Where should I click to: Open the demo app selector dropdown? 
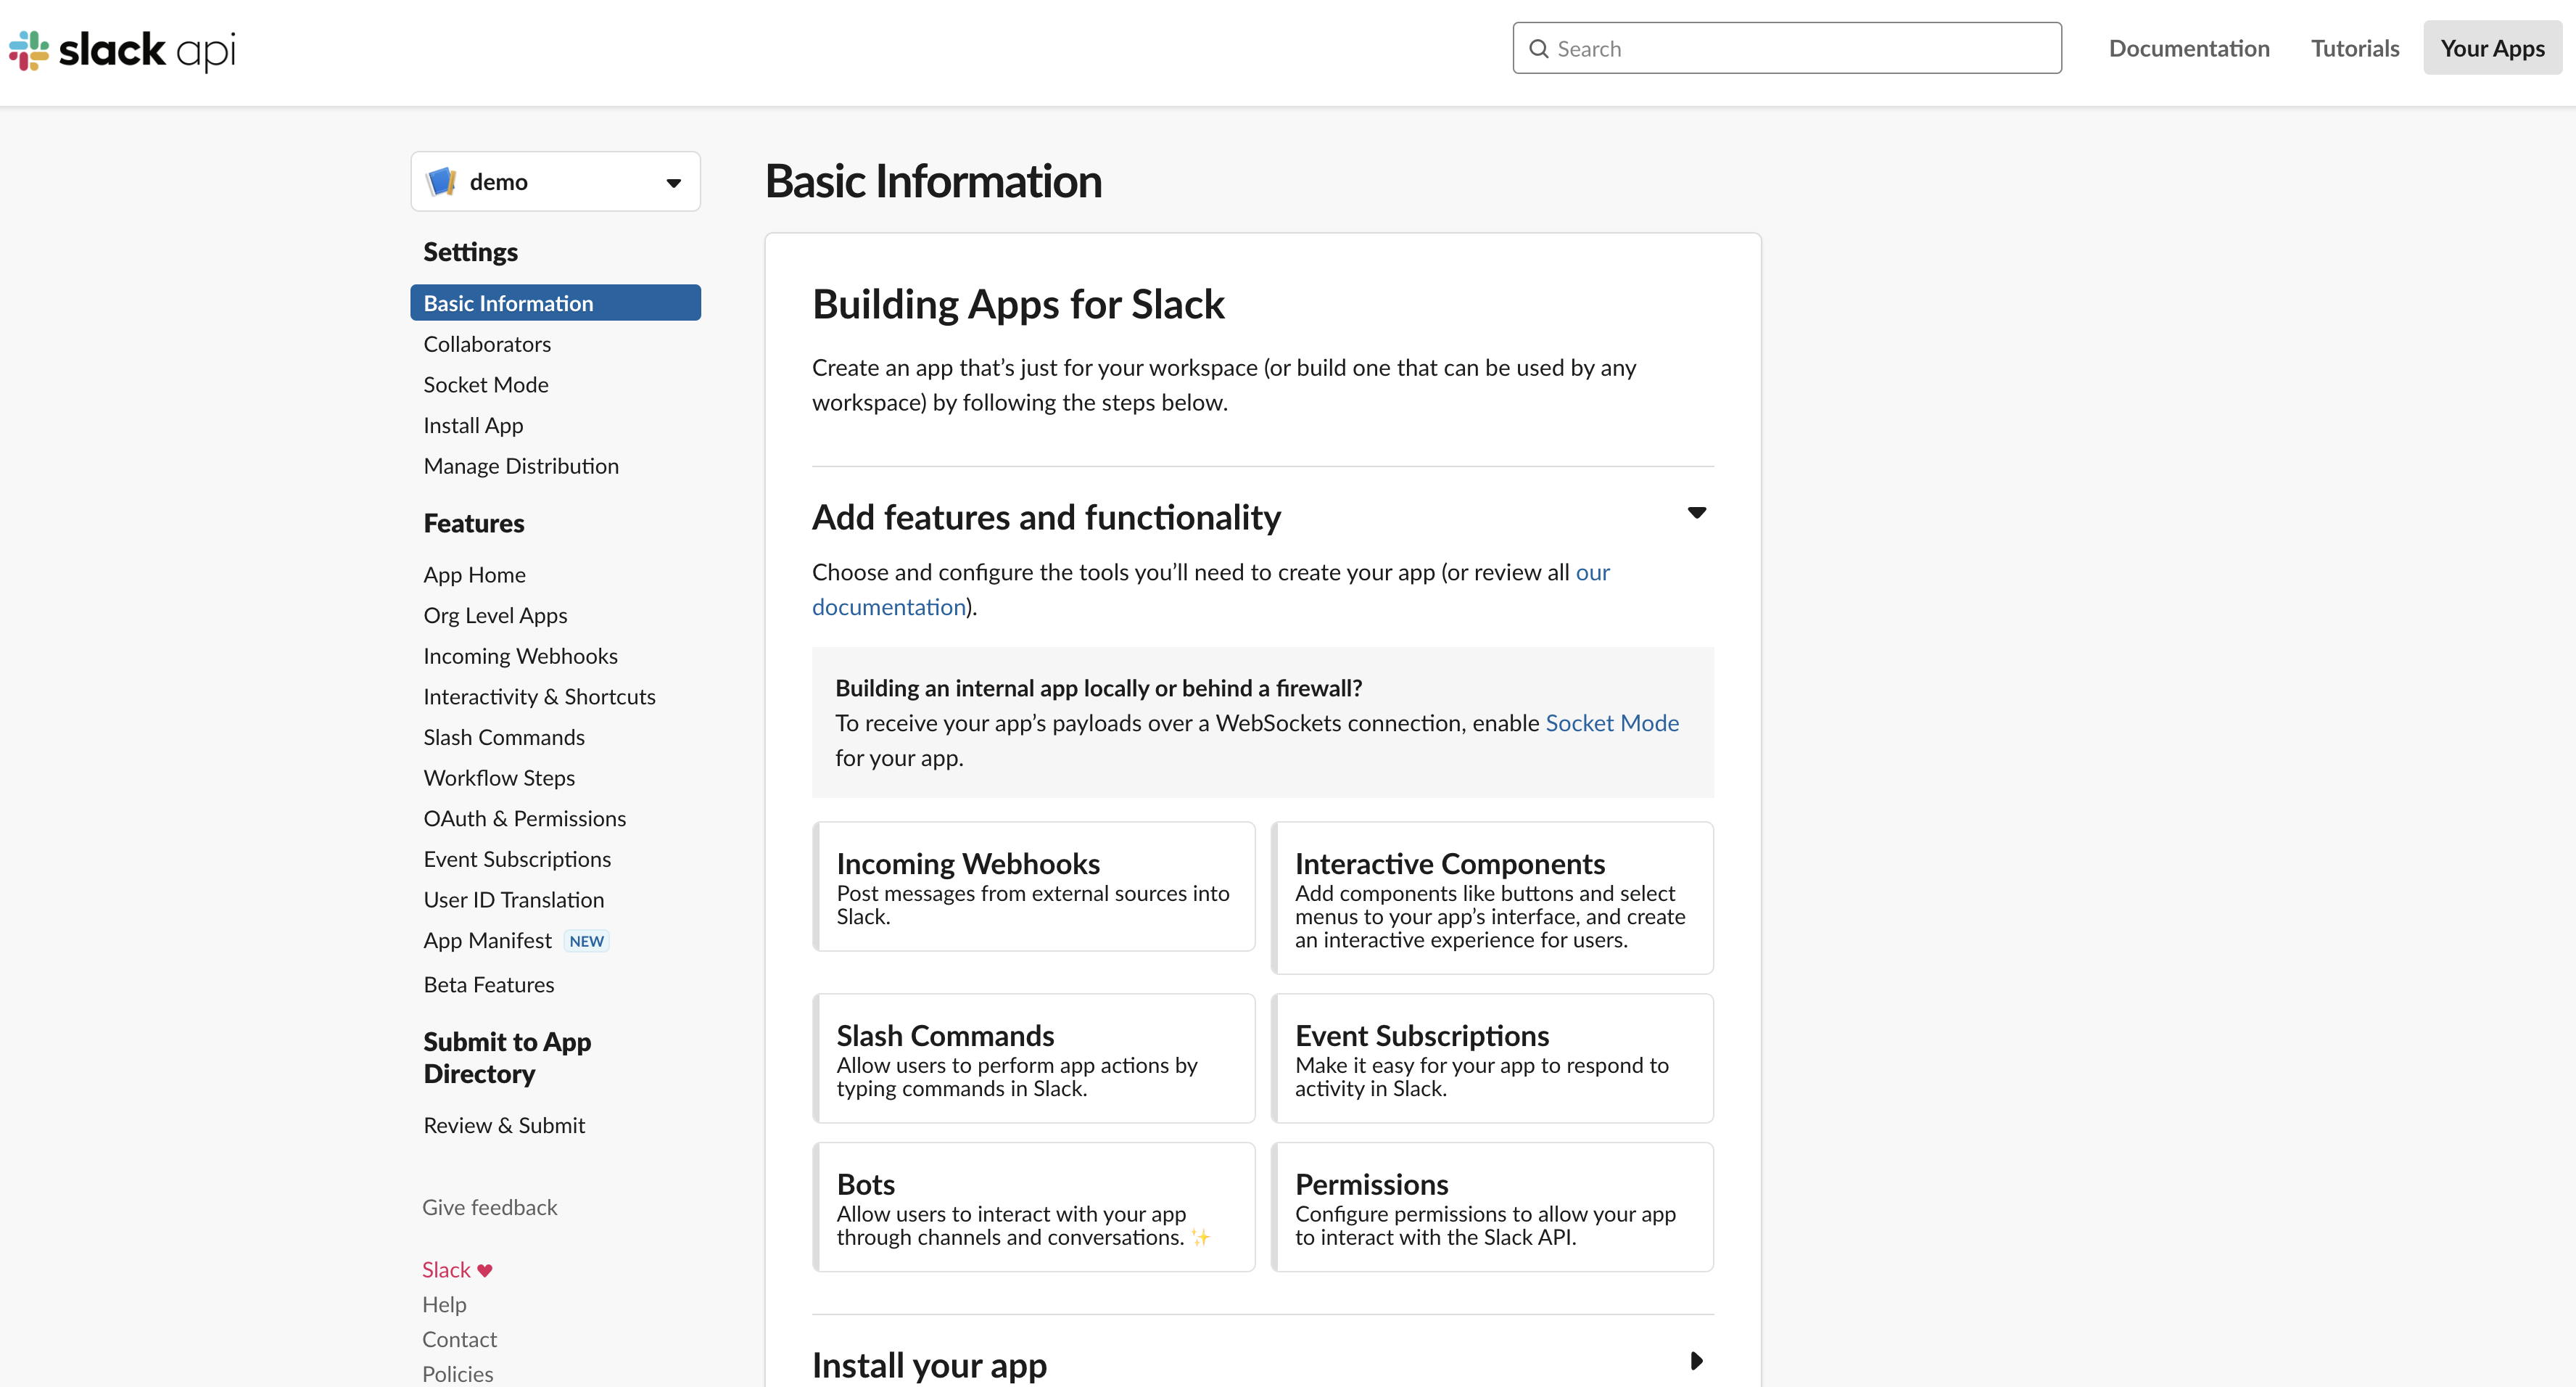[674, 183]
